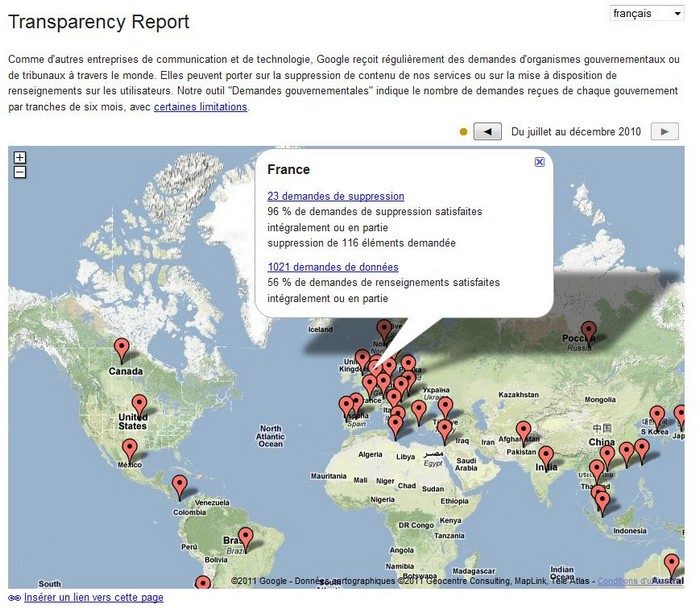This screenshot has width=700, height=609.
Task: Open '1021 demandes de données' link
Action: point(333,267)
